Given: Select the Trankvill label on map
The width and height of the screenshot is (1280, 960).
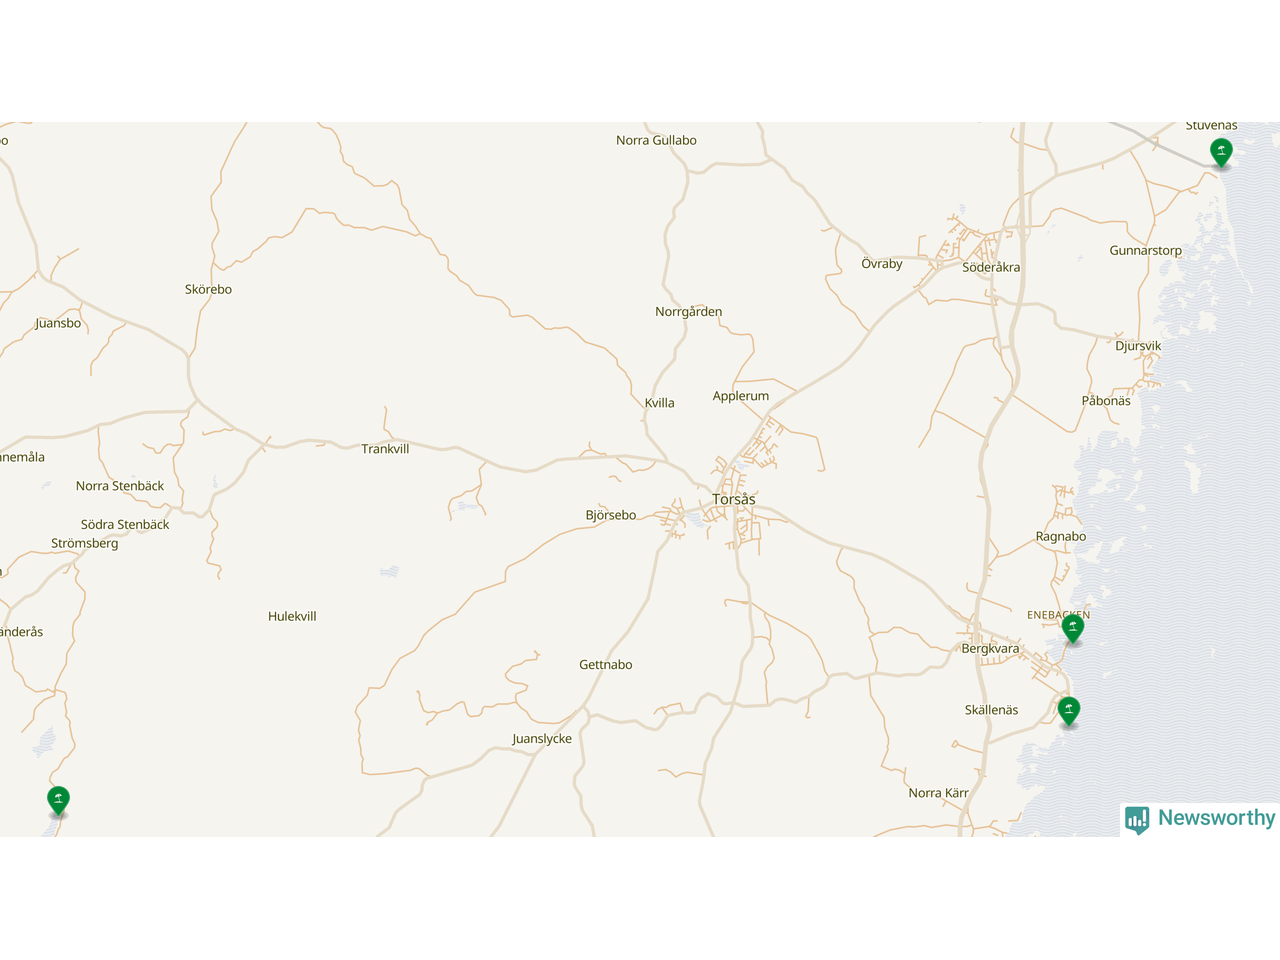Looking at the screenshot, I should point(385,450).
